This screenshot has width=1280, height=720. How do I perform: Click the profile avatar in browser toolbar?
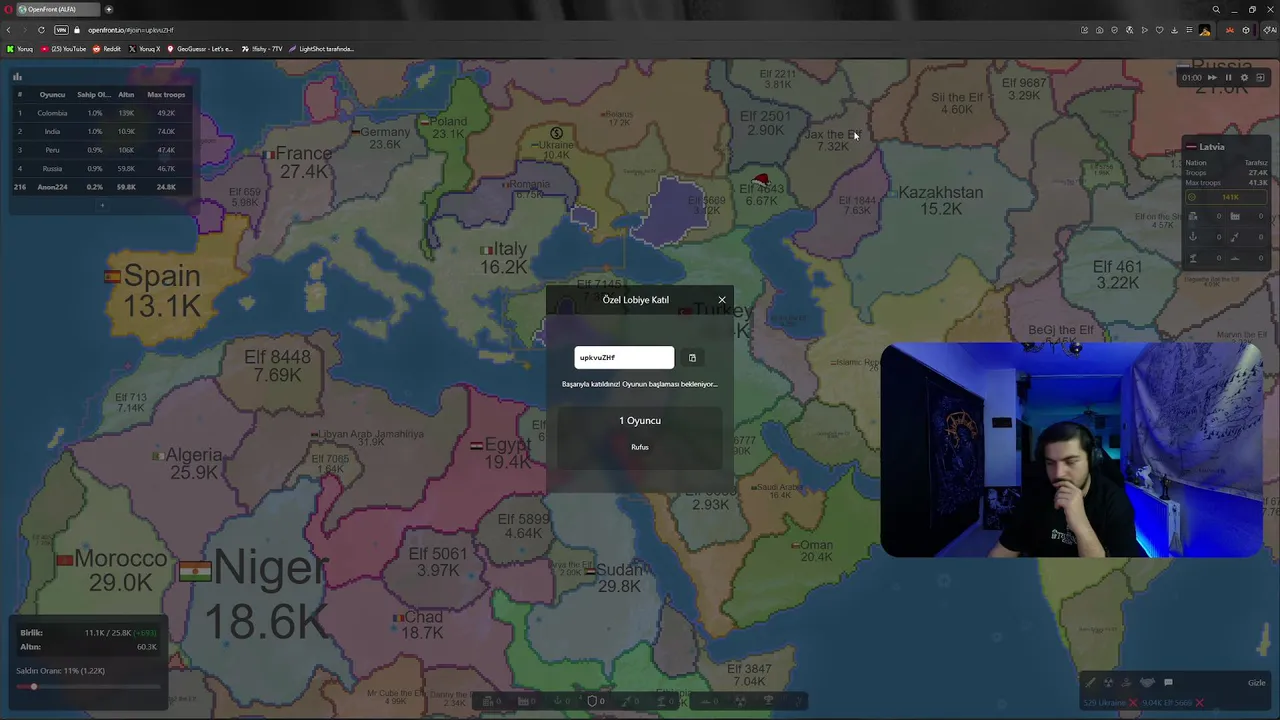point(1204,30)
